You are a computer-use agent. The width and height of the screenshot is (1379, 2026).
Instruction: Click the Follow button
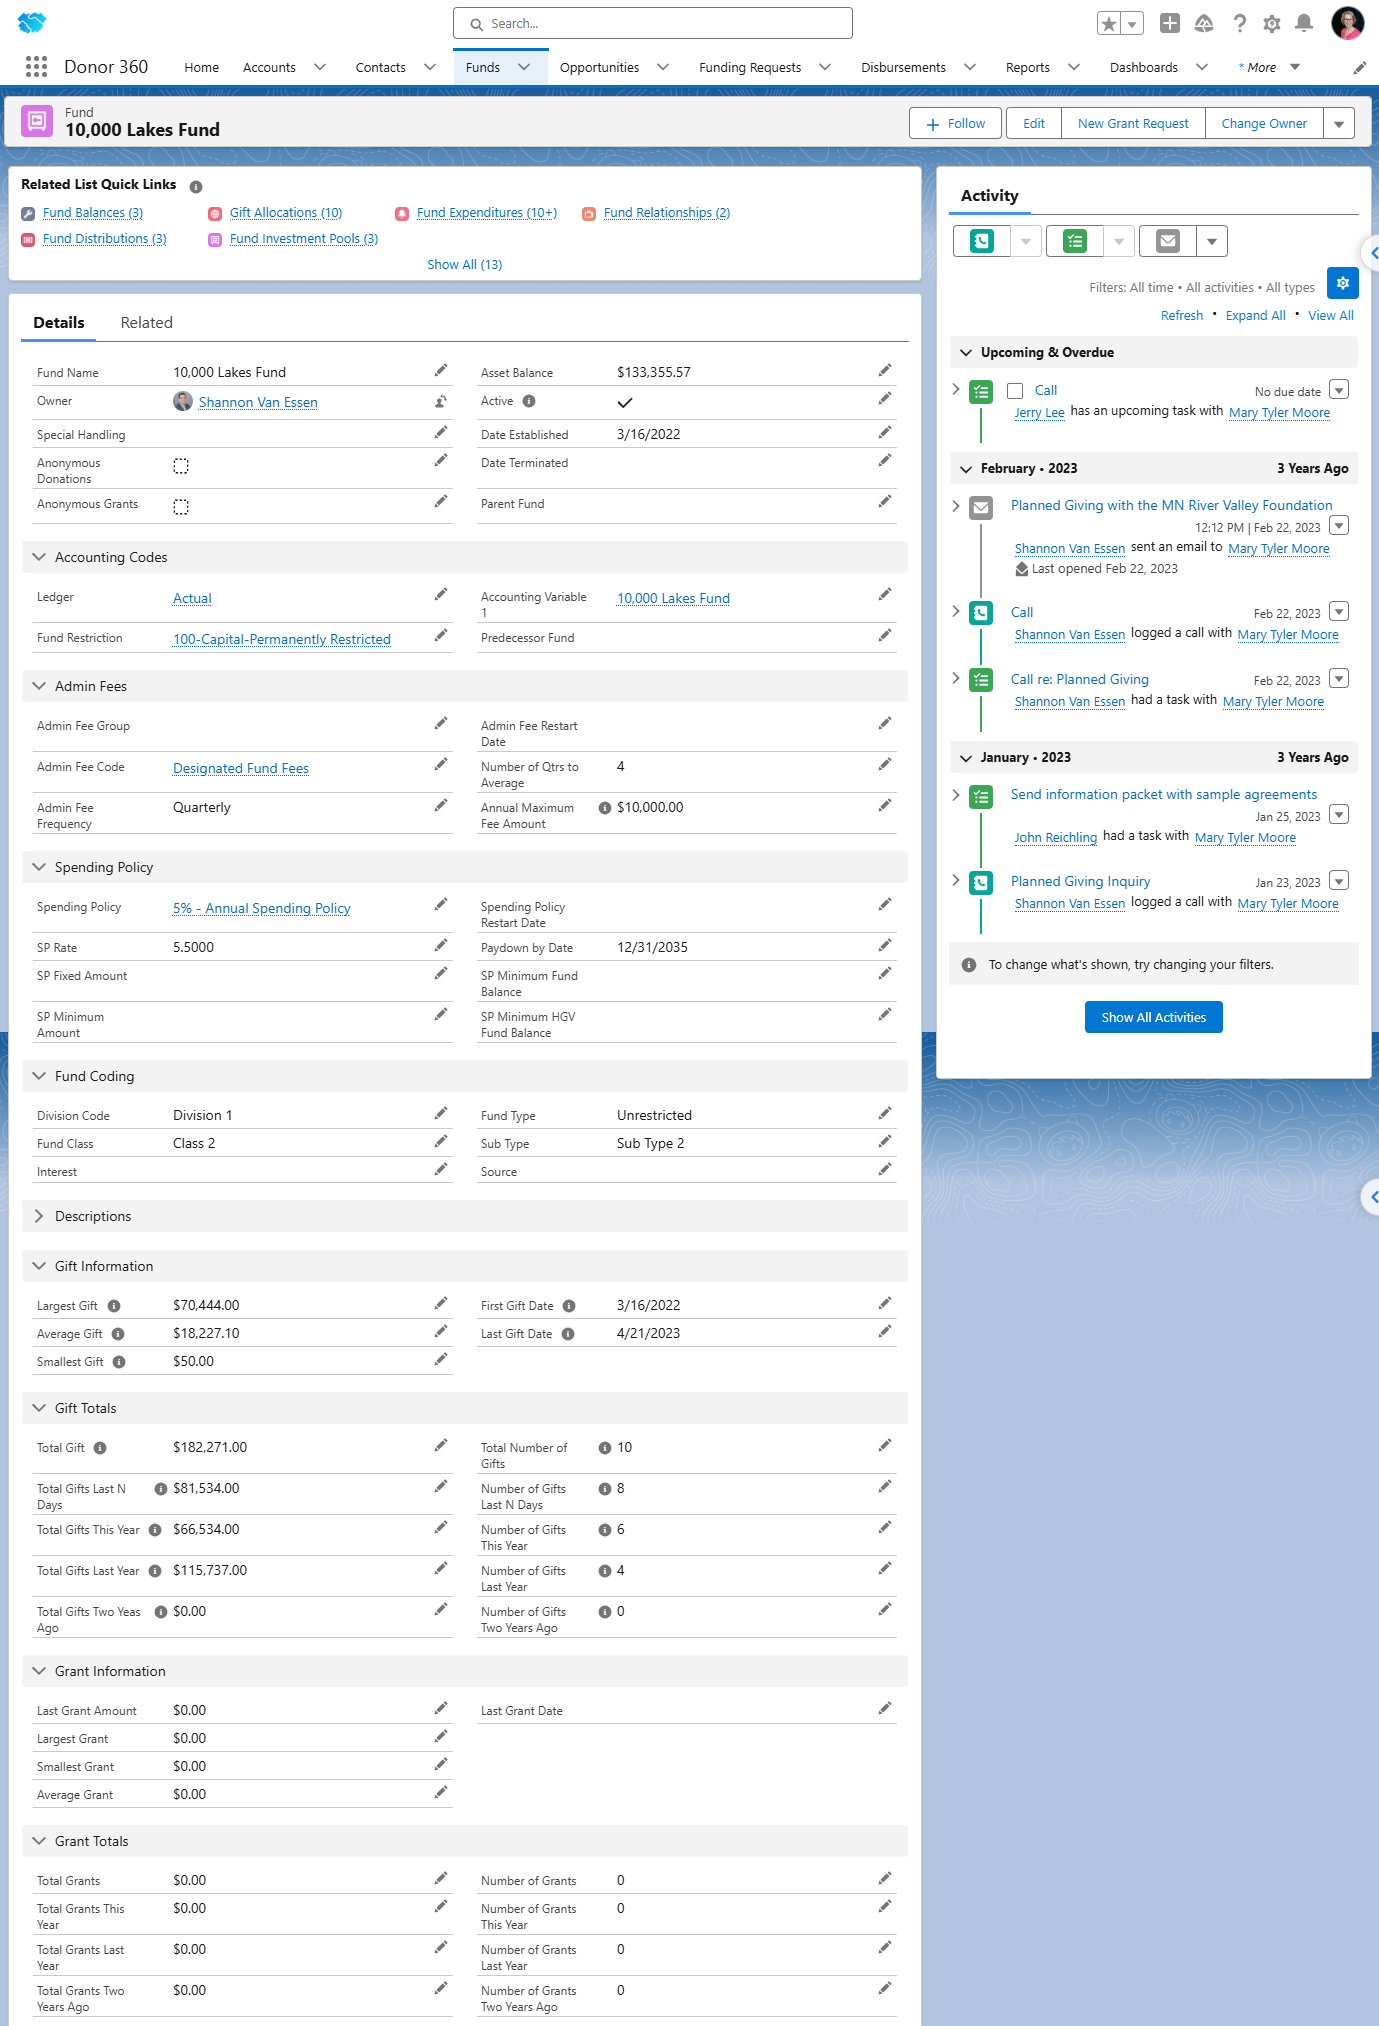click(x=956, y=124)
